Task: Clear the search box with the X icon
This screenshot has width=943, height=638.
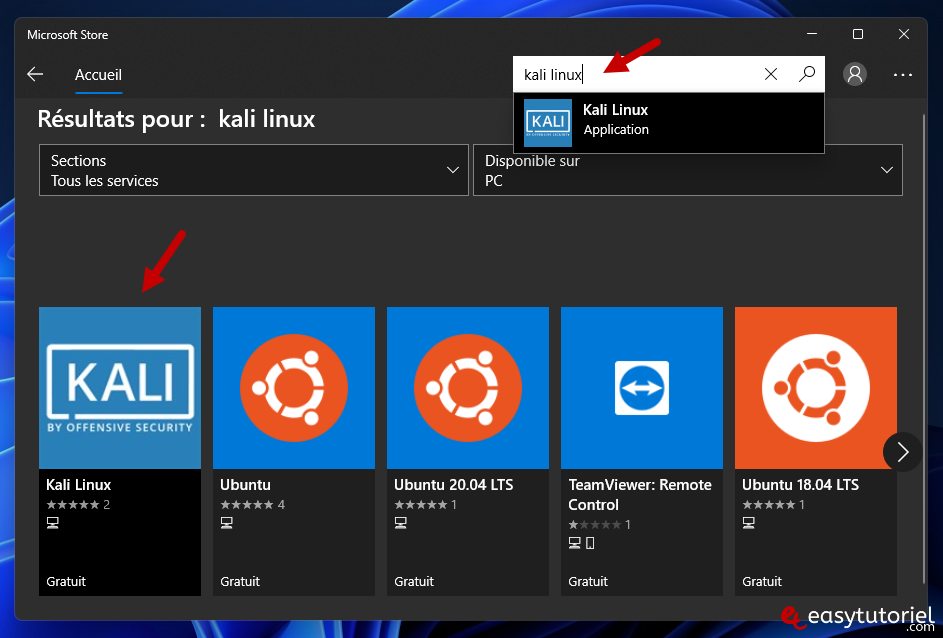Action: click(x=770, y=74)
